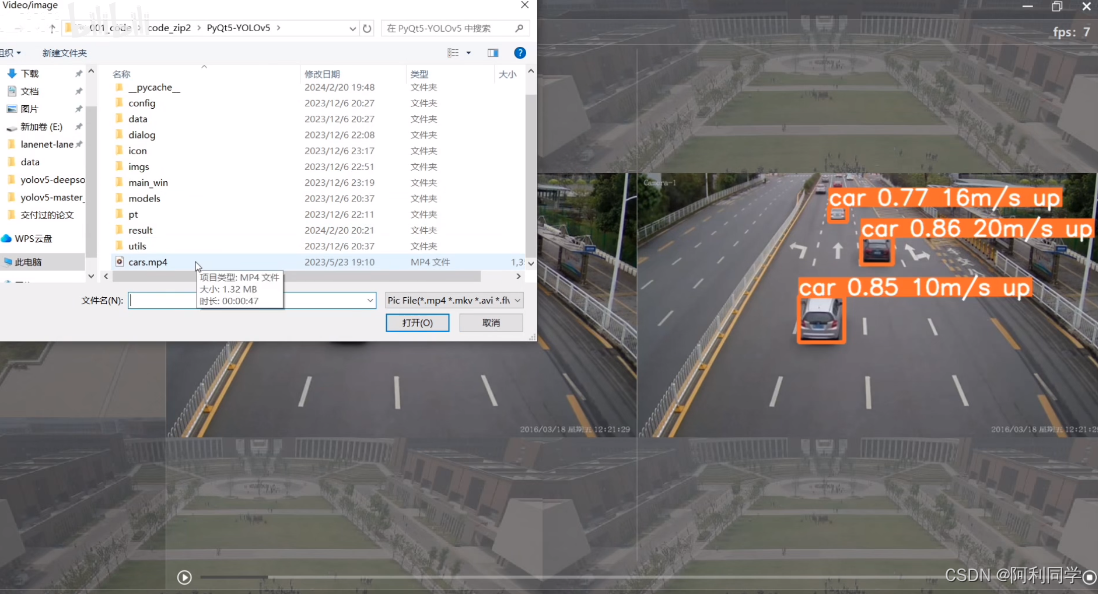Expand the file name history dropdown

coord(370,300)
